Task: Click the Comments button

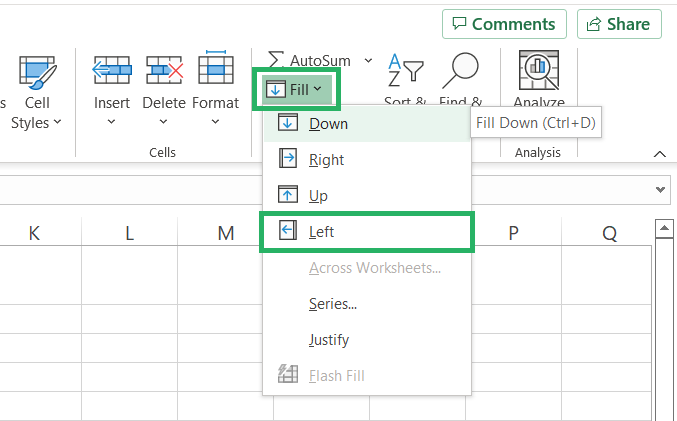Action: tap(504, 24)
